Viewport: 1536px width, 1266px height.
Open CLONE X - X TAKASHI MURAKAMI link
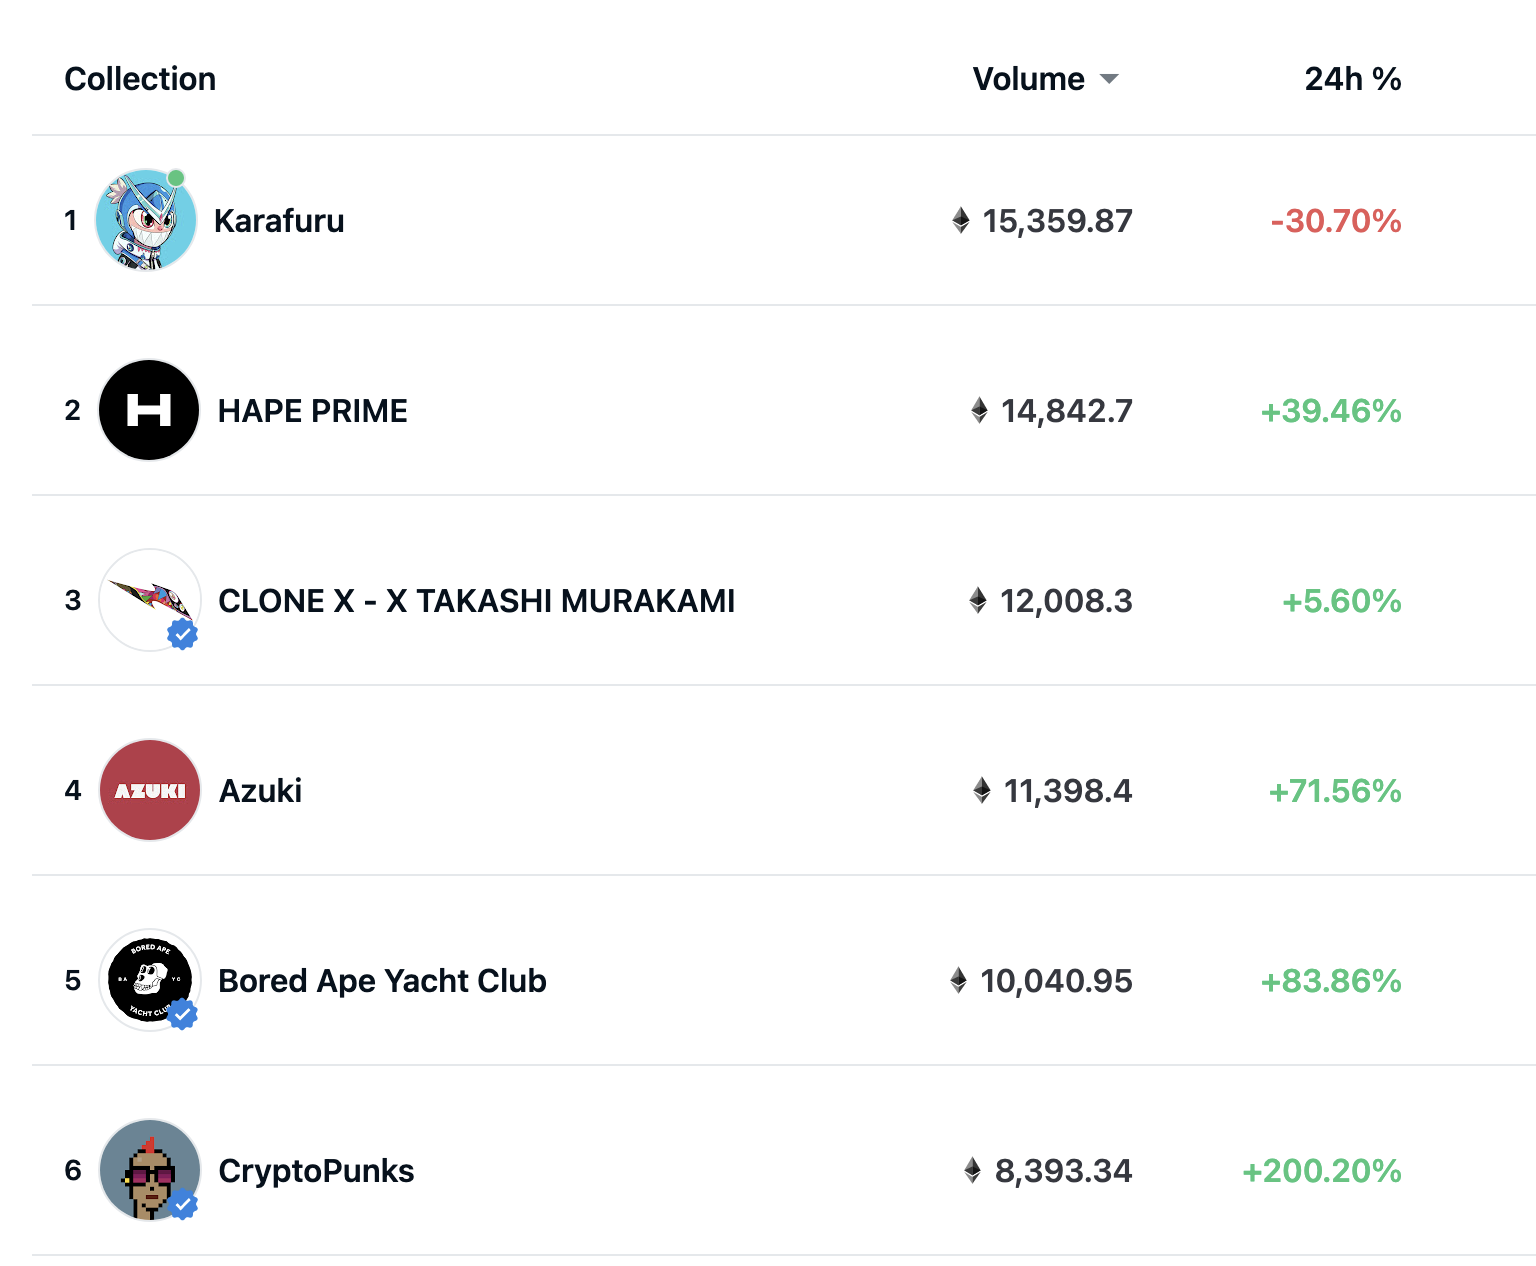pyautogui.click(x=477, y=601)
